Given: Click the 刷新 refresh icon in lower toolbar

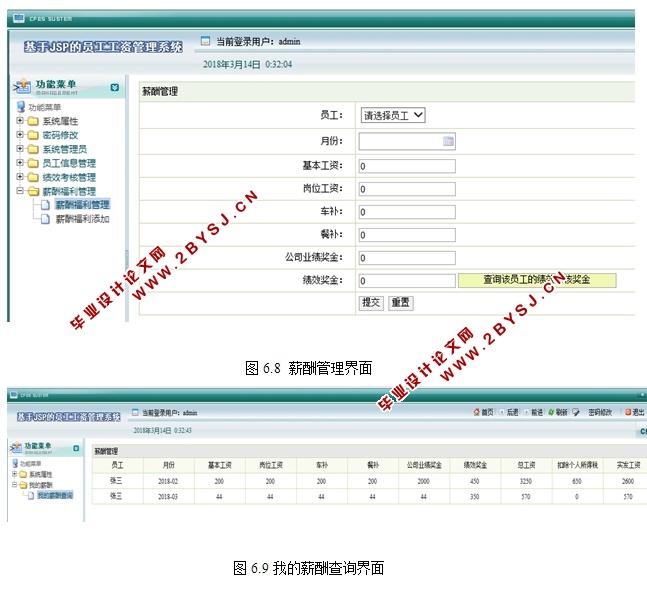Looking at the screenshot, I should pos(551,412).
